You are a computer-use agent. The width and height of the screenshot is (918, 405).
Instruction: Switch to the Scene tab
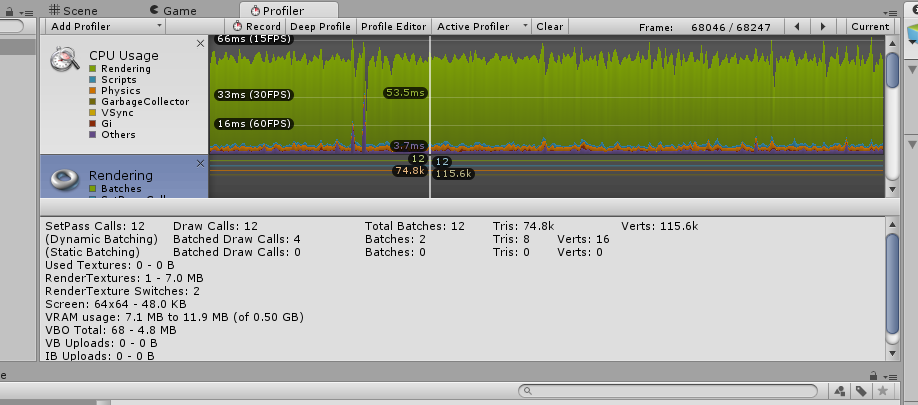tap(73, 11)
